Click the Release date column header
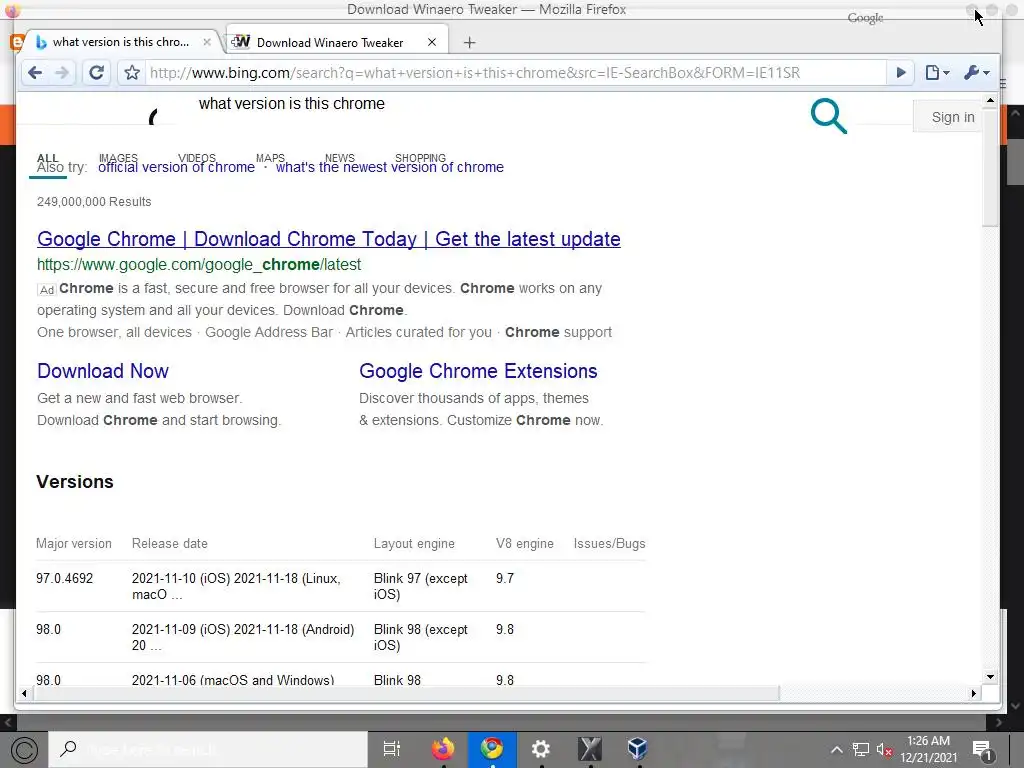 coord(170,543)
